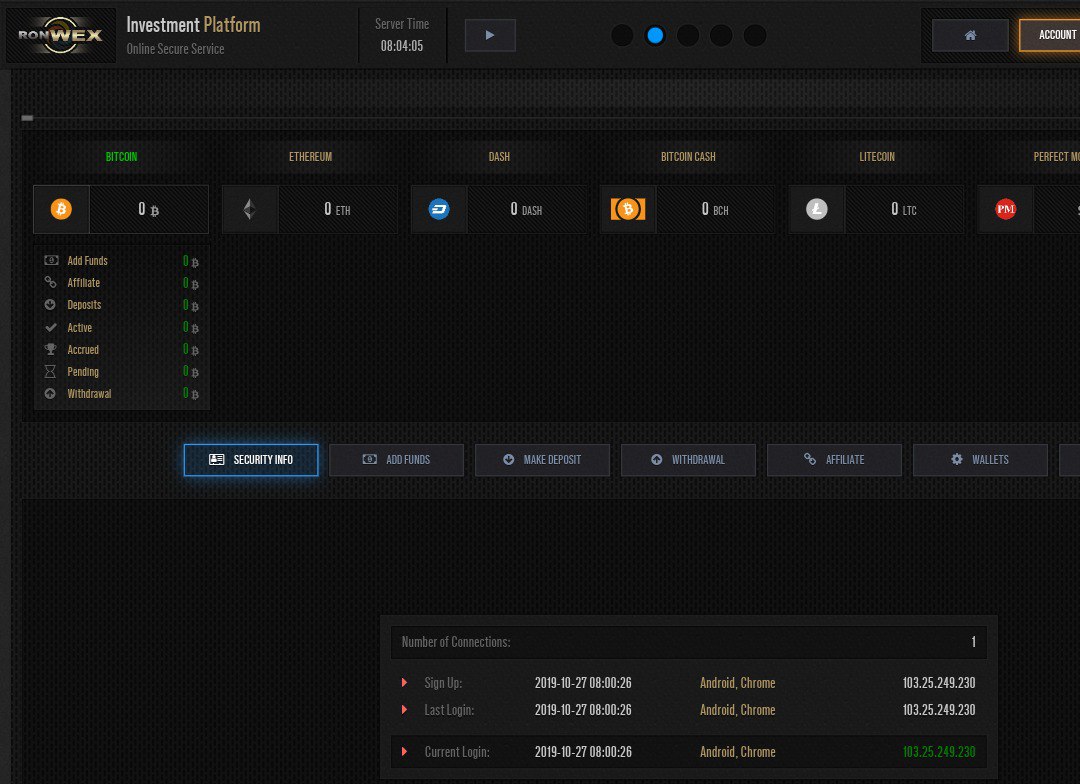The width and height of the screenshot is (1080, 784).
Task: Click the Deposits label in Bitcoin list
Action: (x=84, y=305)
